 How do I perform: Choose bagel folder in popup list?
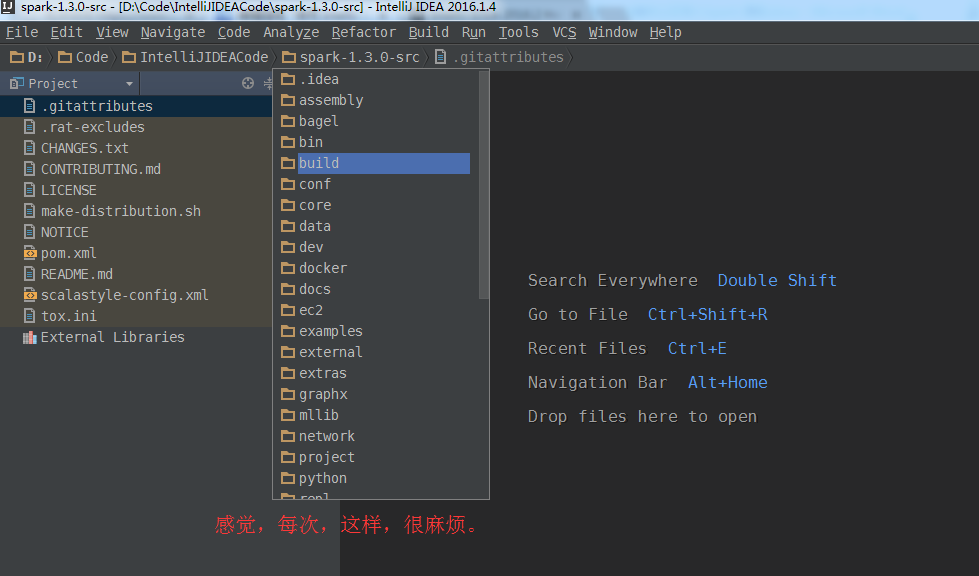(375, 122)
